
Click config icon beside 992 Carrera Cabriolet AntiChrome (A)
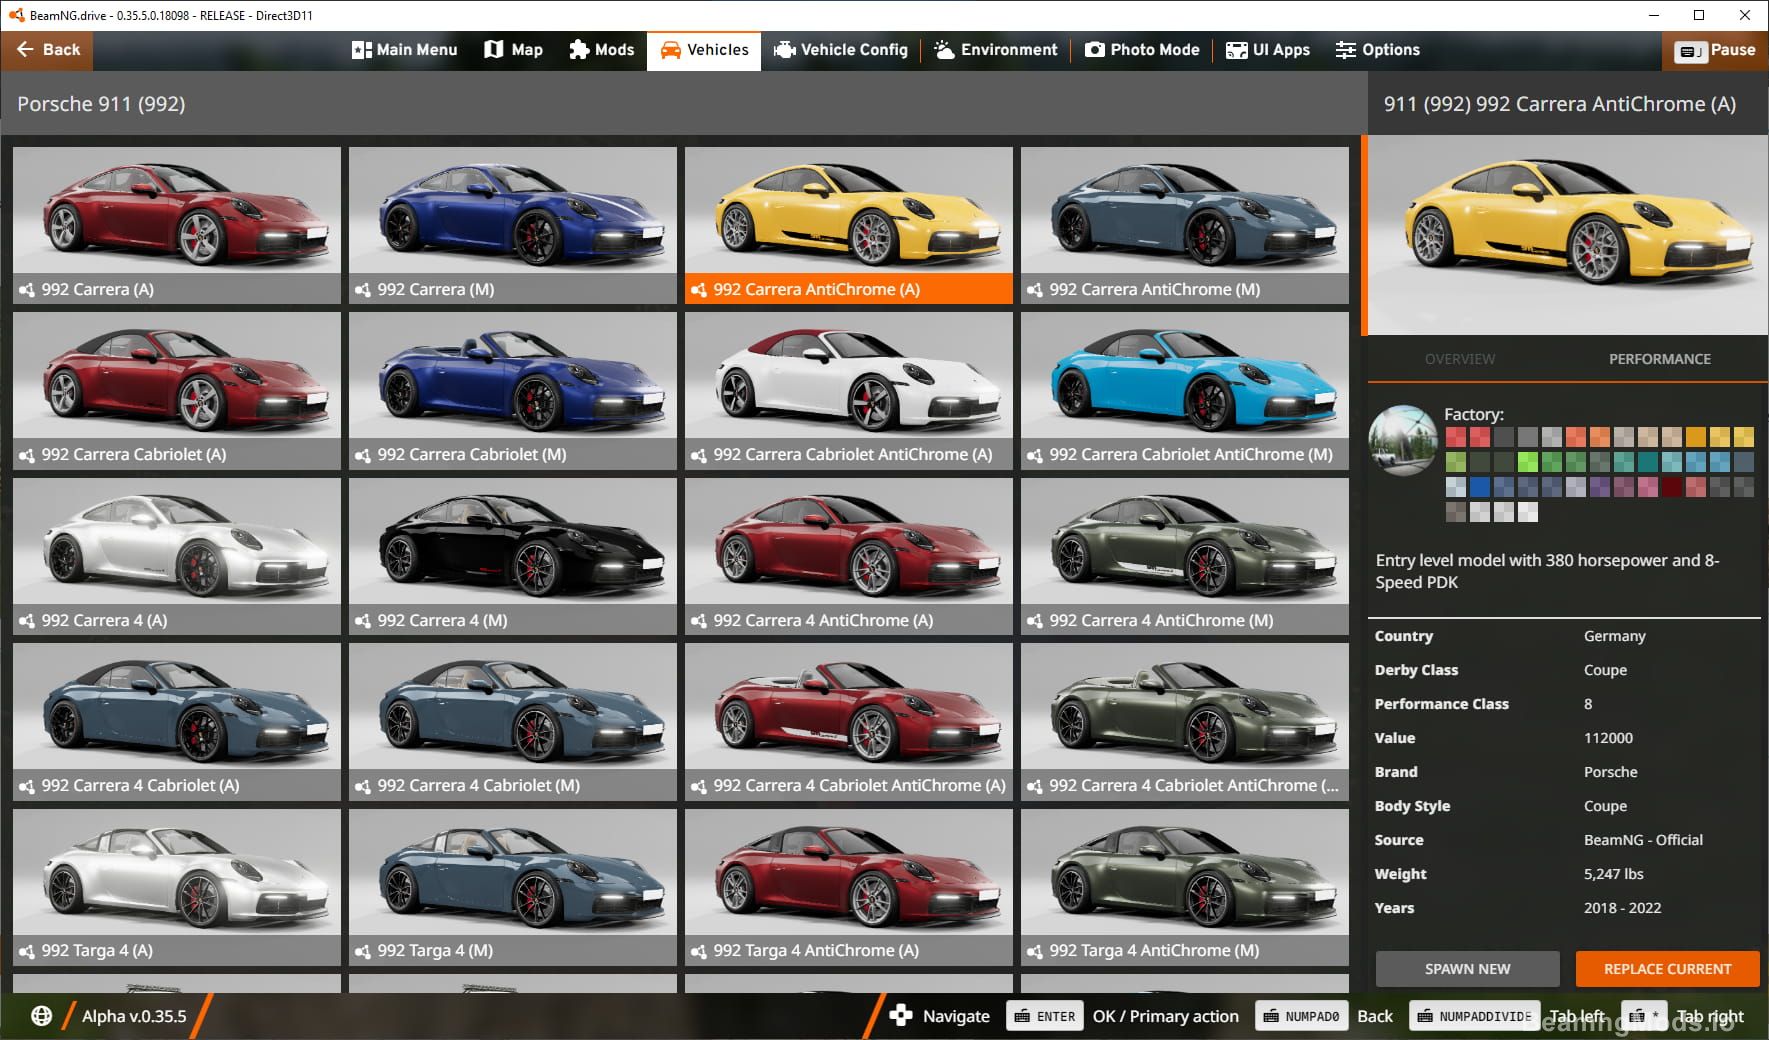click(699, 455)
